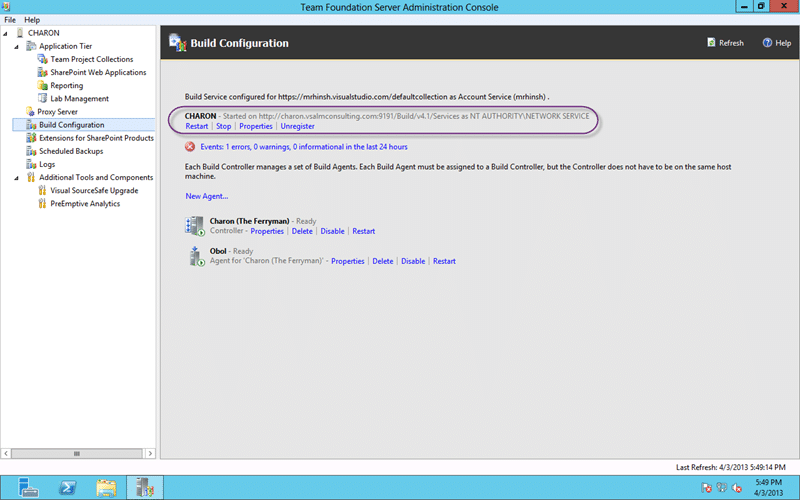
Task: Select Lab Management in tree
Action: point(80,98)
